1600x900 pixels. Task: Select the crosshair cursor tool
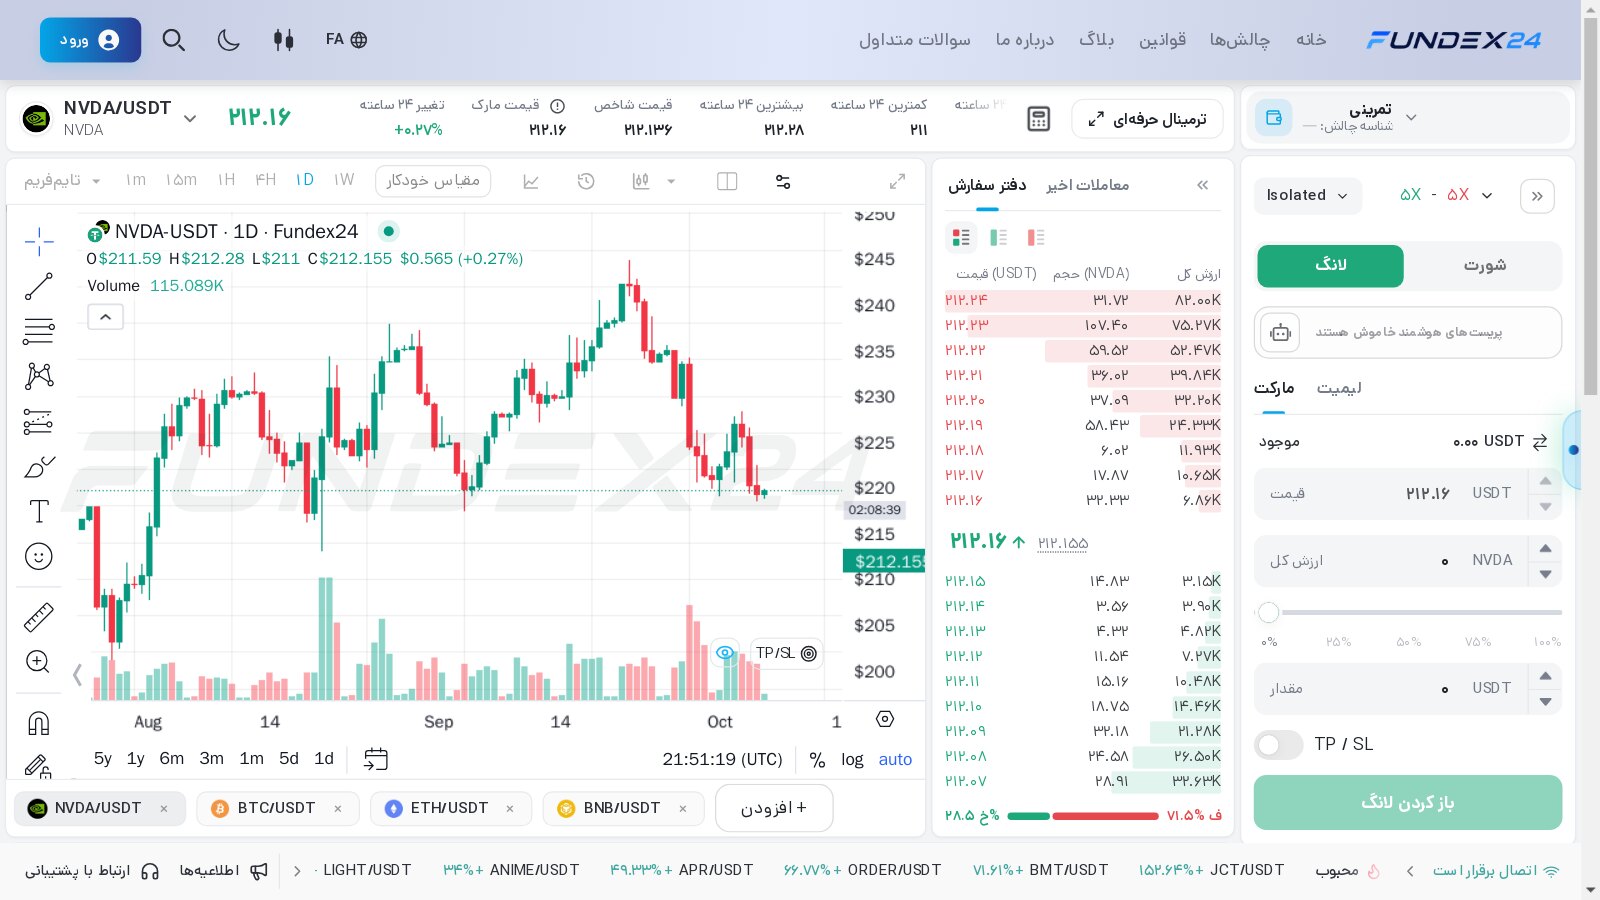tap(39, 241)
